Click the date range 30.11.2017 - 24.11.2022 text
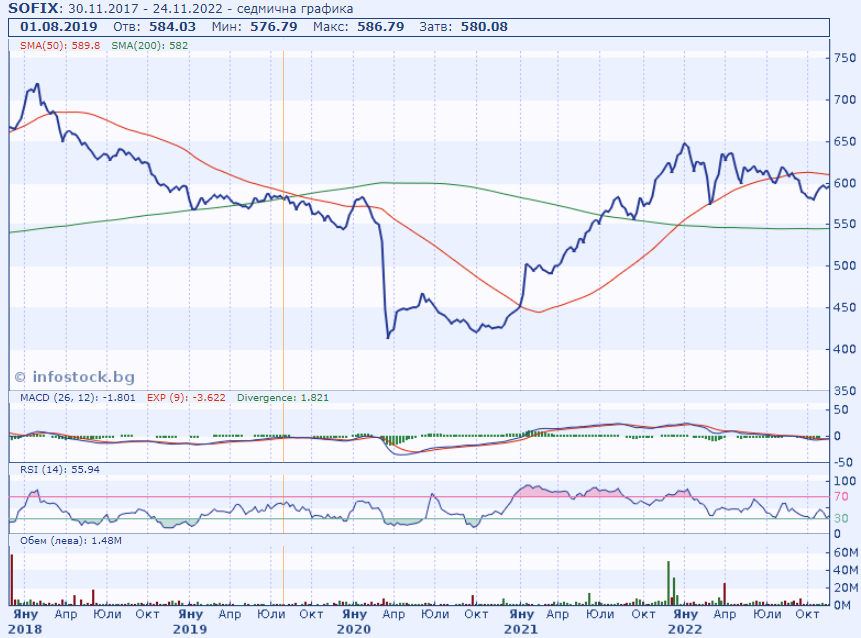The height and width of the screenshot is (638, 861). [146, 9]
